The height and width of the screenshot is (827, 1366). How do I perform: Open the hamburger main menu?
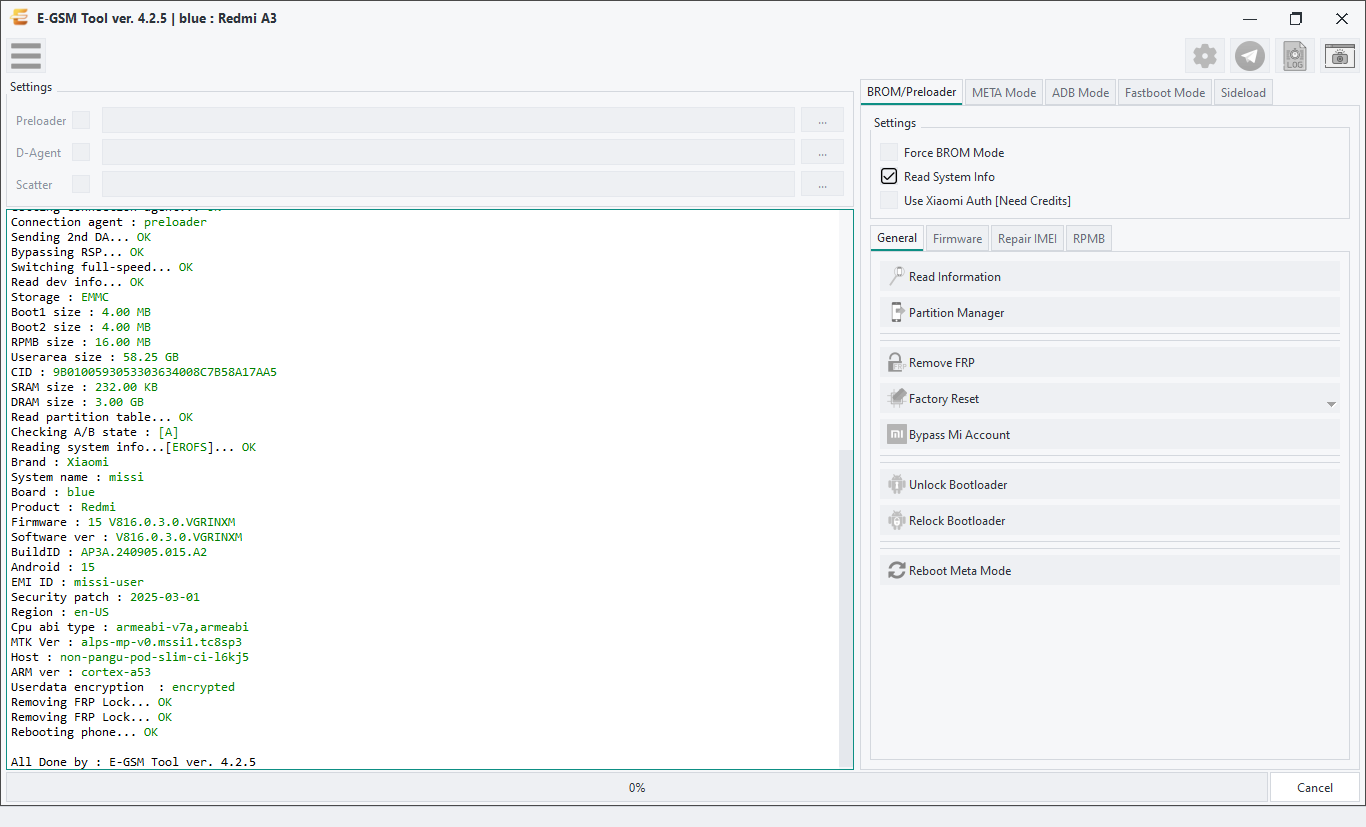pos(26,56)
